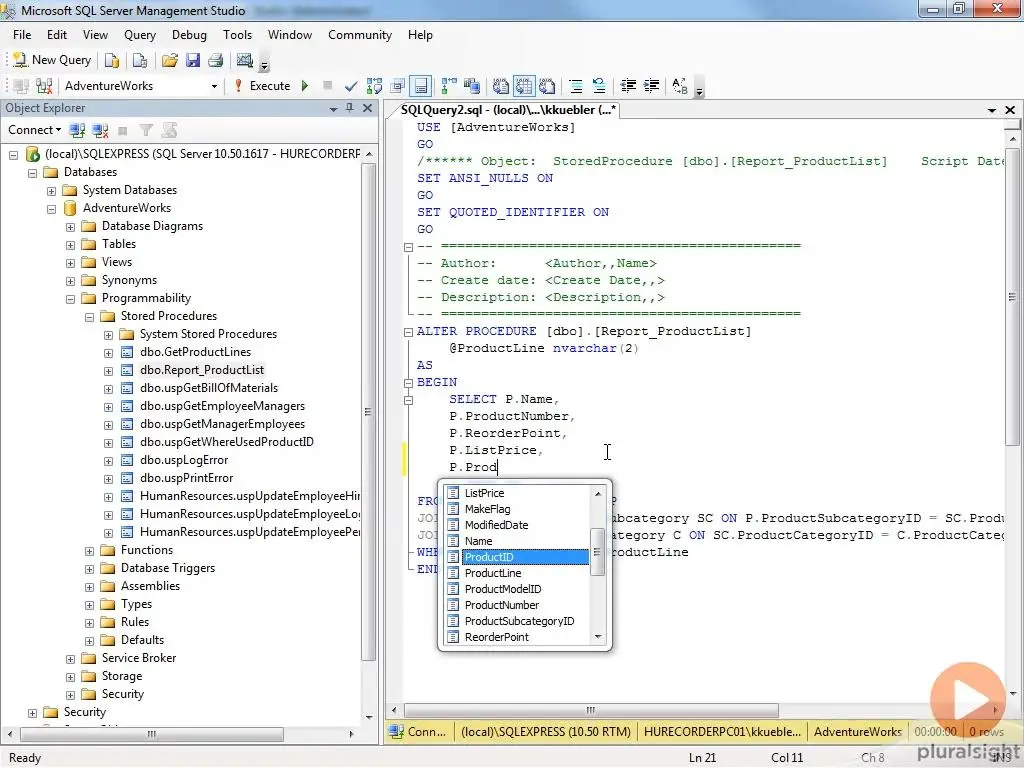Click the Object Explorer horizontal scrollbar thumb

(x=152, y=734)
